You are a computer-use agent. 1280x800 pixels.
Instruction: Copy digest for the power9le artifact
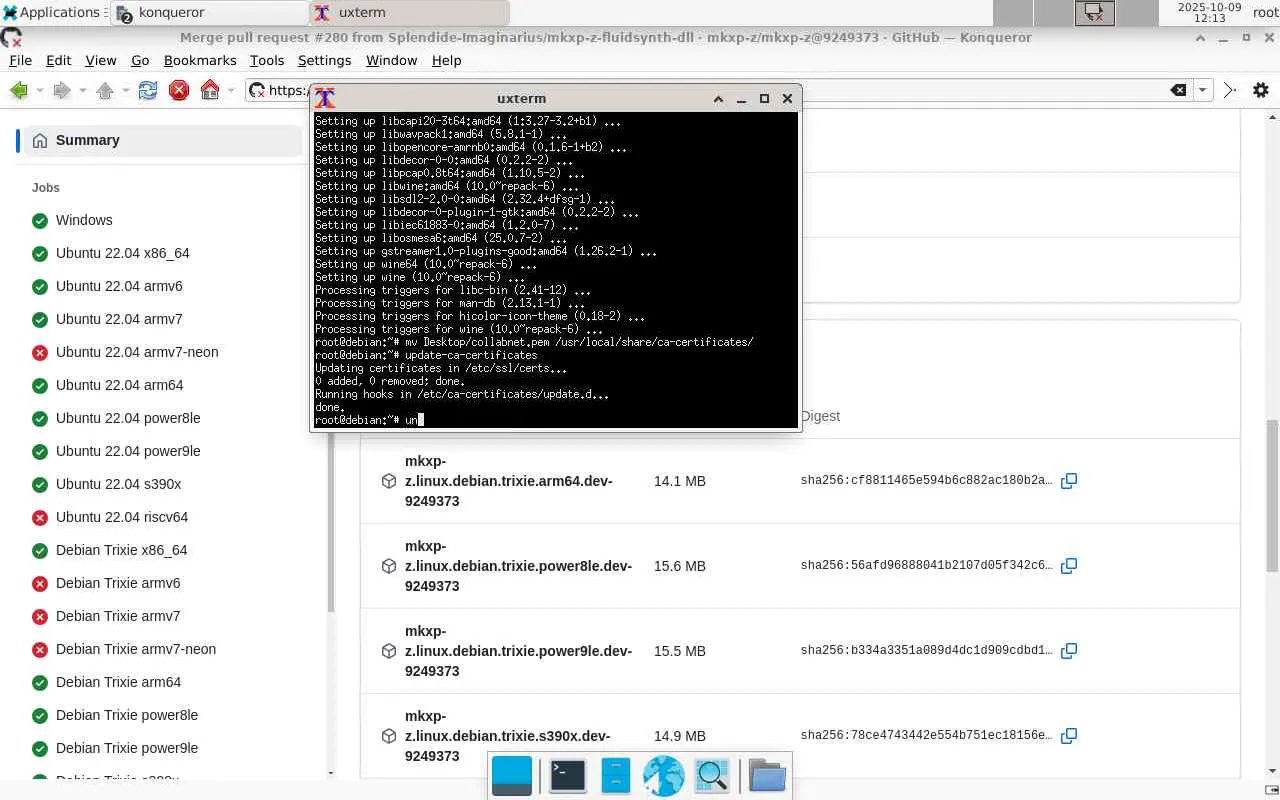[x=1069, y=651]
